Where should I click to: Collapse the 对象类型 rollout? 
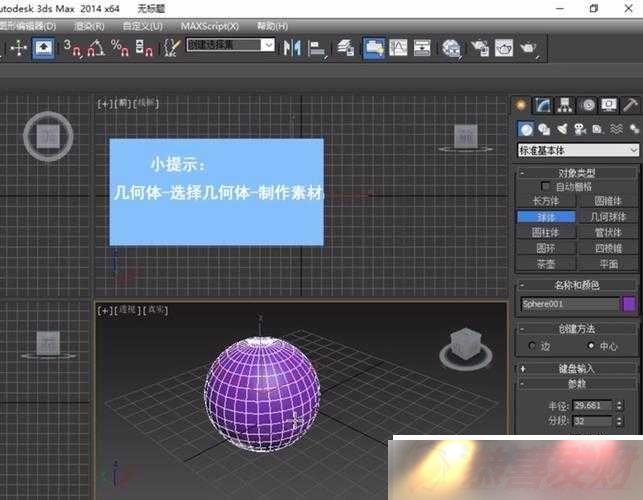576,173
